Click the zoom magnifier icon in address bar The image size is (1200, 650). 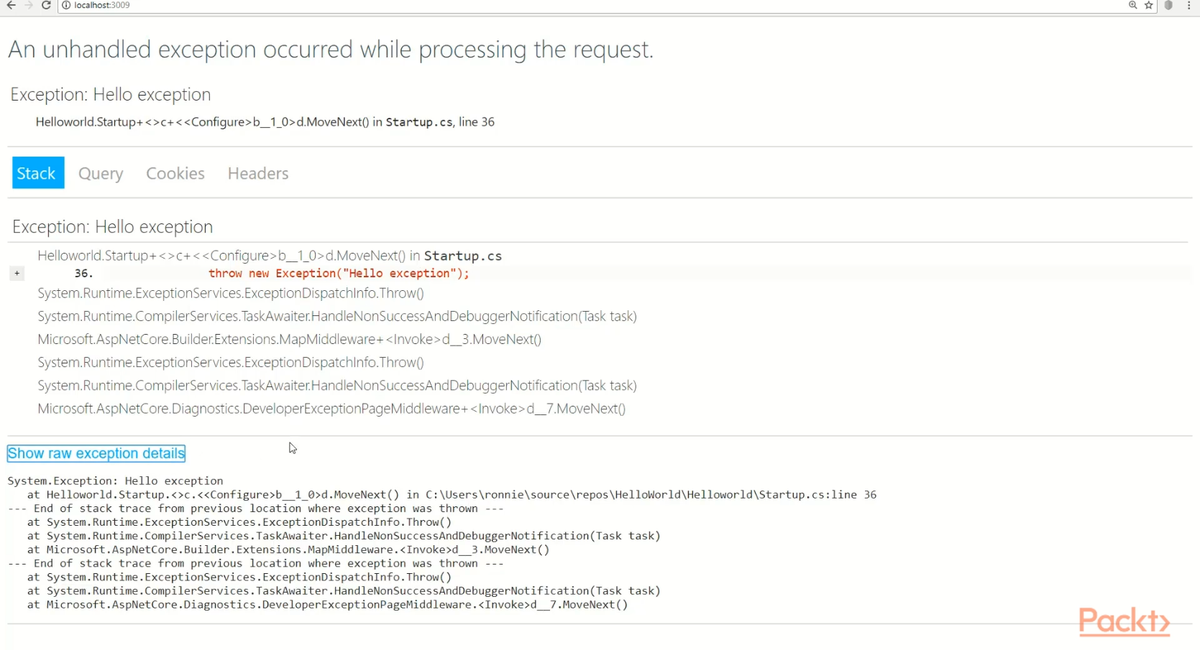(x=1132, y=6)
